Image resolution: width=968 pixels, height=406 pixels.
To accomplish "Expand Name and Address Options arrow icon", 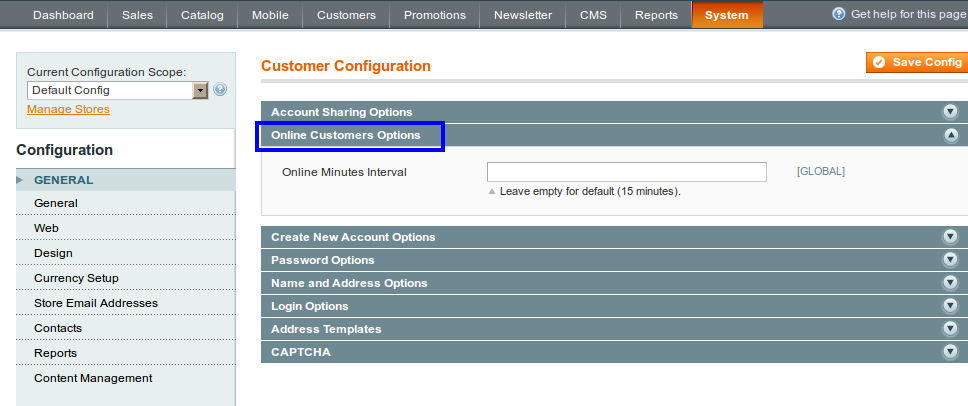I will [x=950, y=283].
